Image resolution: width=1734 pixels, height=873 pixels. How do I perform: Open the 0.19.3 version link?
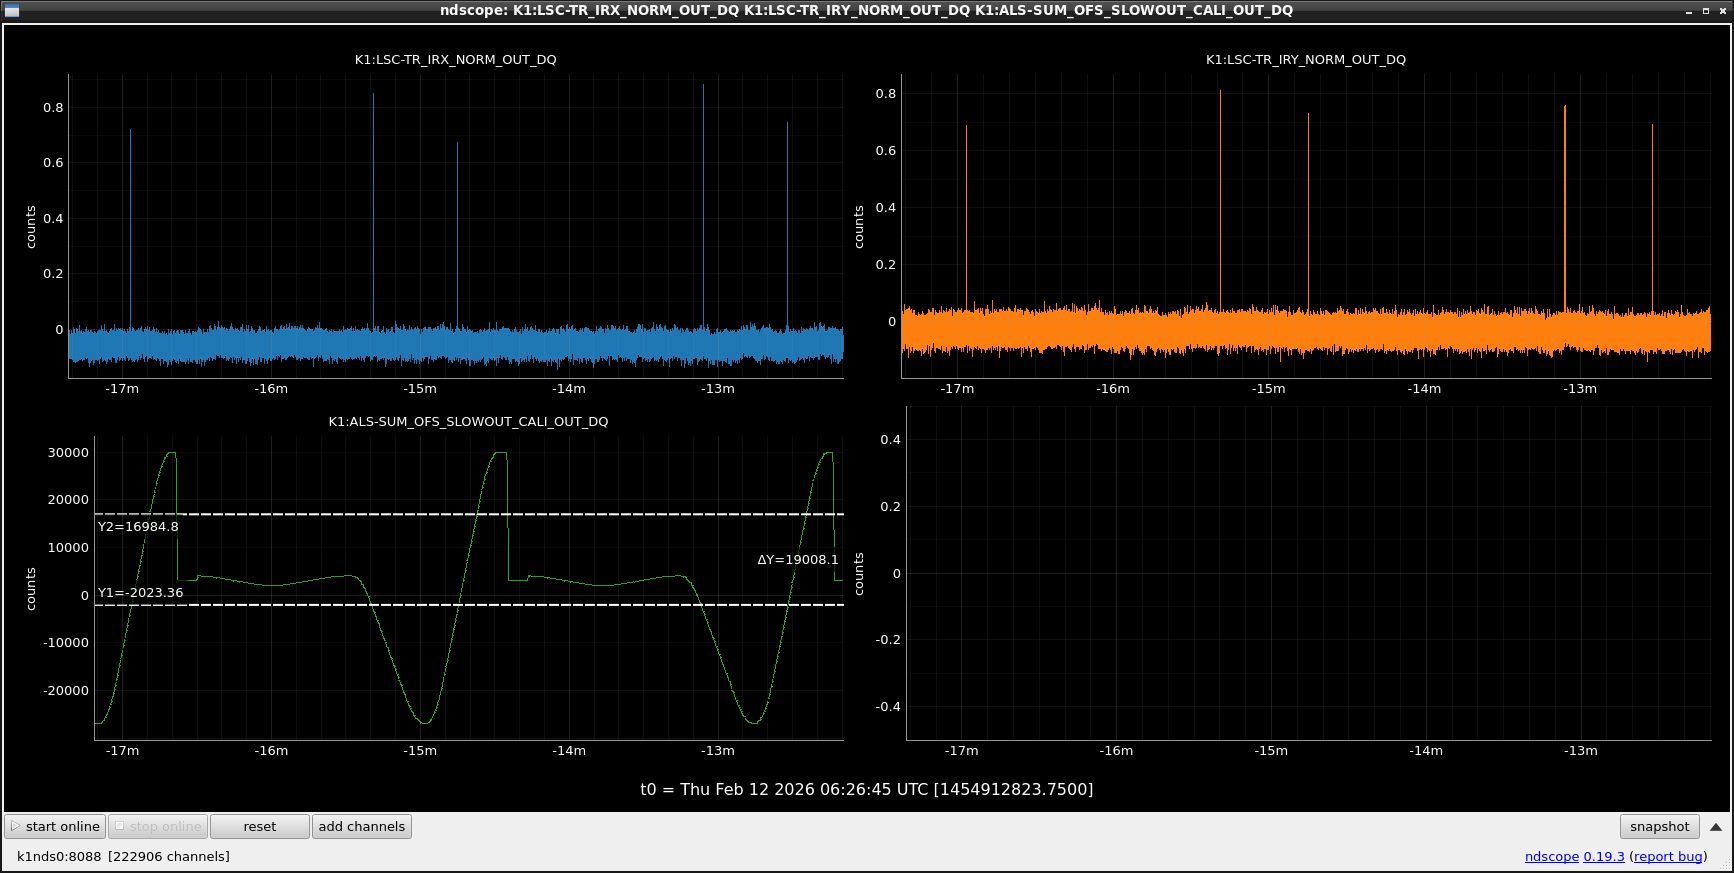tap(1604, 856)
